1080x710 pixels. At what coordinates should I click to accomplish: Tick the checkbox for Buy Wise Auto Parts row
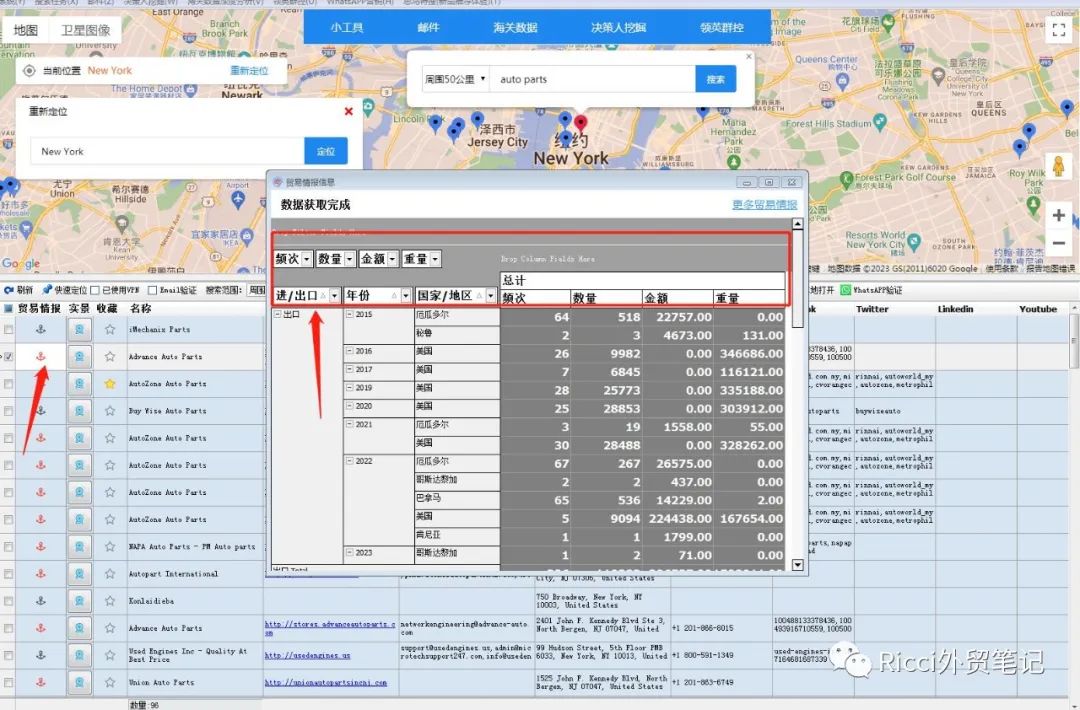click(7, 410)
